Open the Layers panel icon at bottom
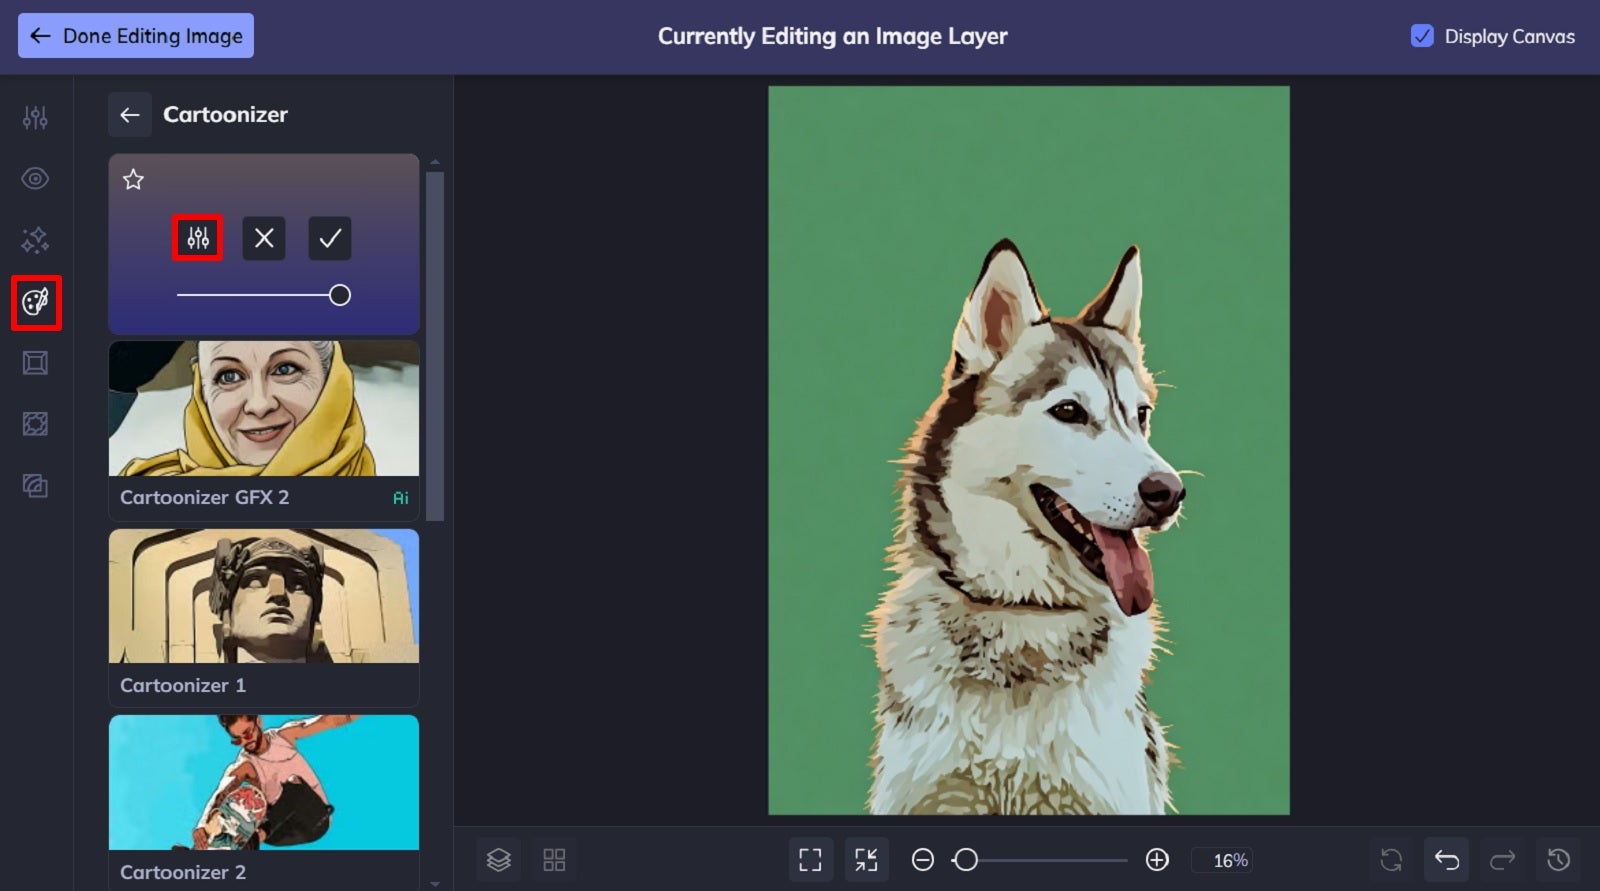Screen dimensions: 1600x891 click(499, 860)
